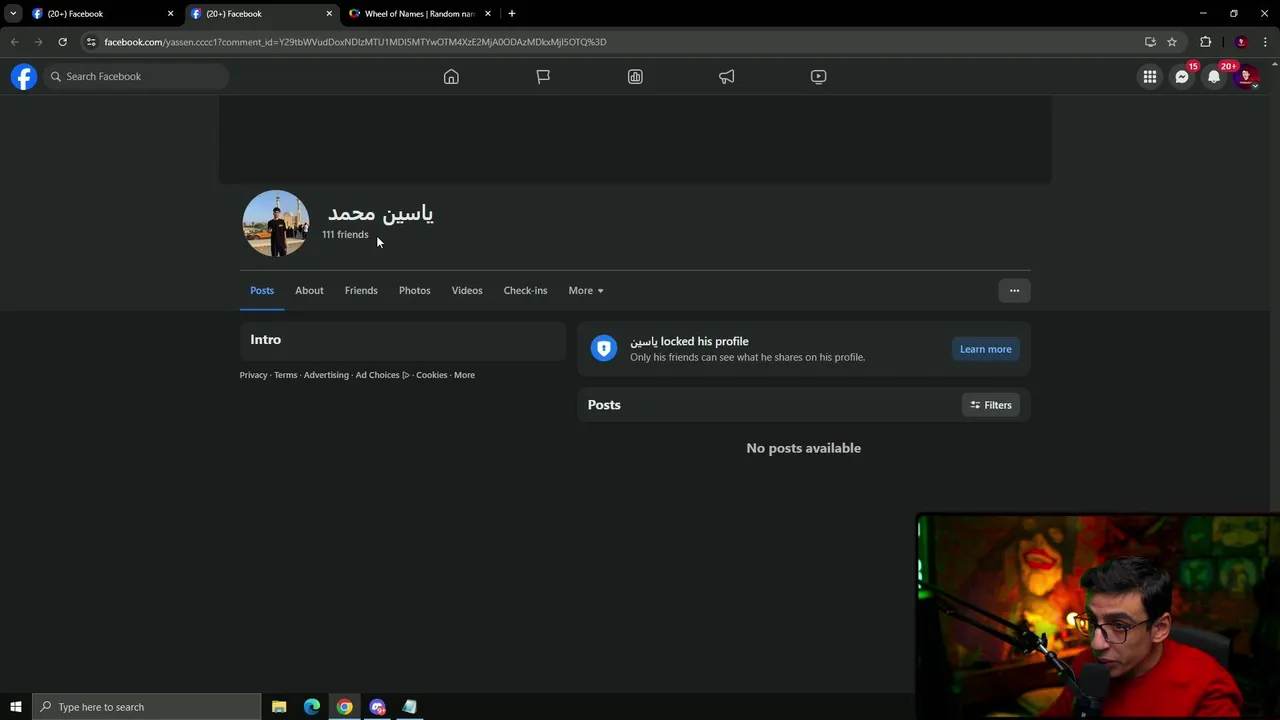
Task: Click the Windows taskbar search box
Action: (x=147, y=707)
